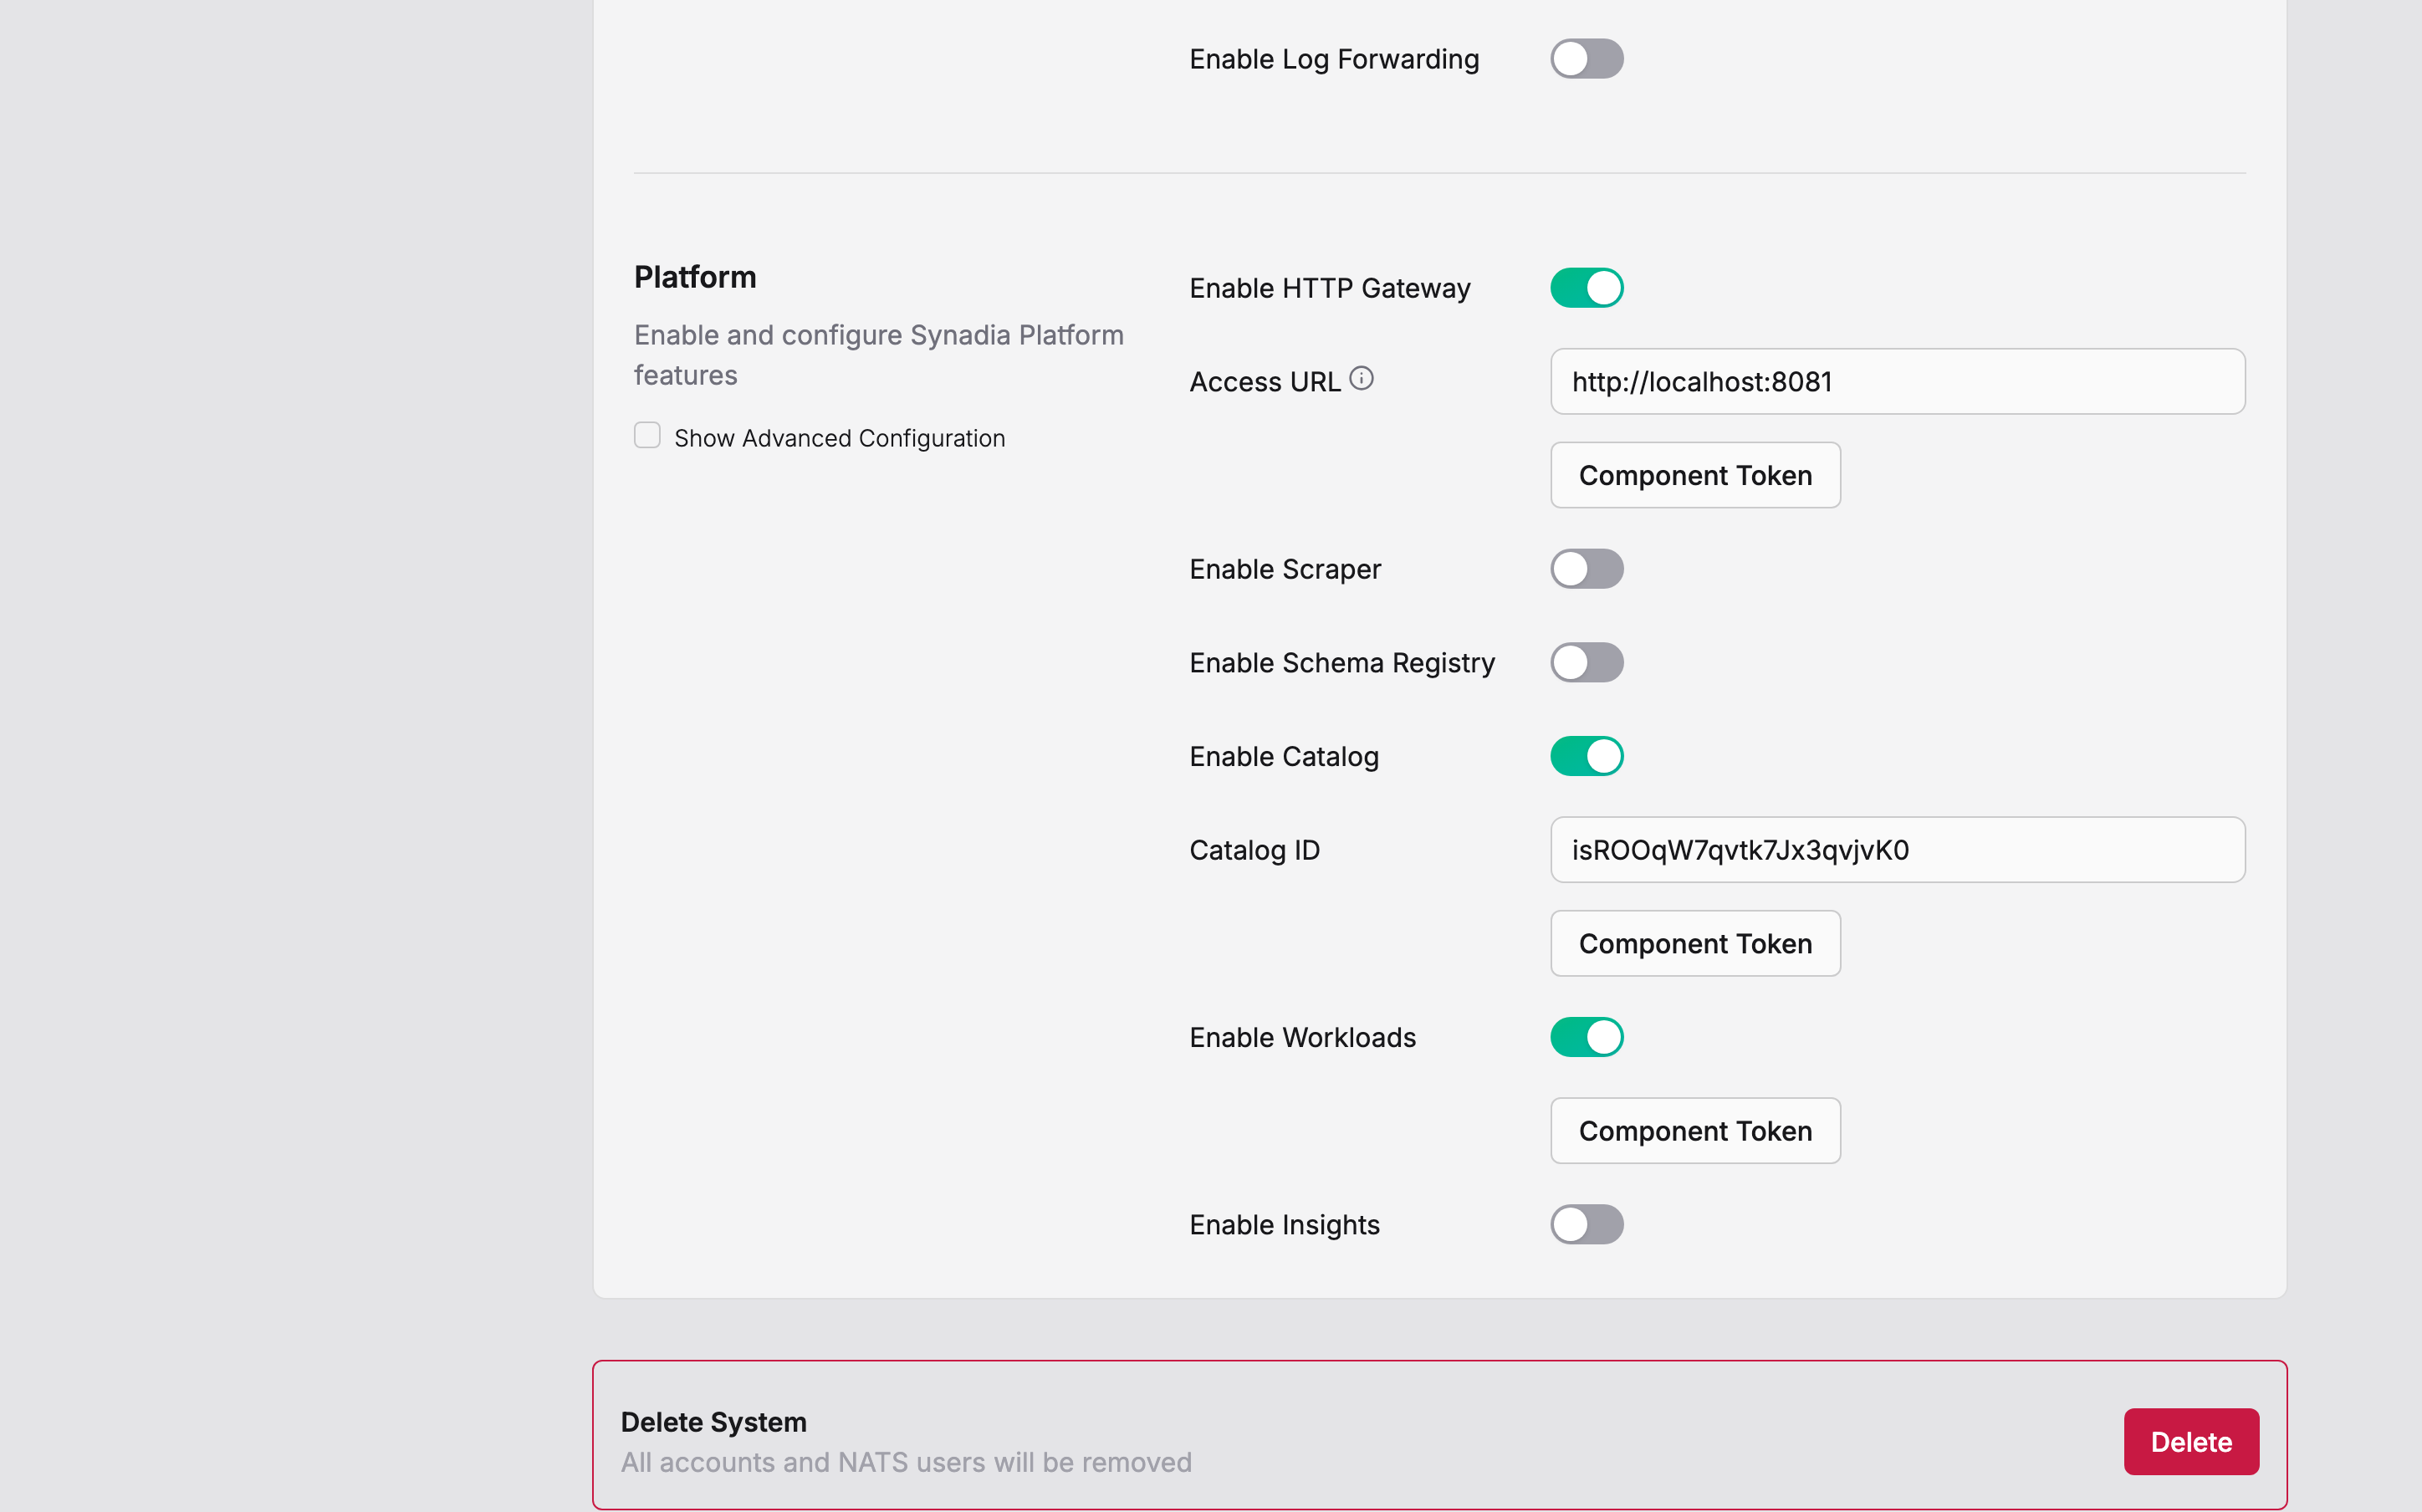Click the Enable Catalog label
Viewport: 2422px width, 1512px height.
coord(1284,757)
